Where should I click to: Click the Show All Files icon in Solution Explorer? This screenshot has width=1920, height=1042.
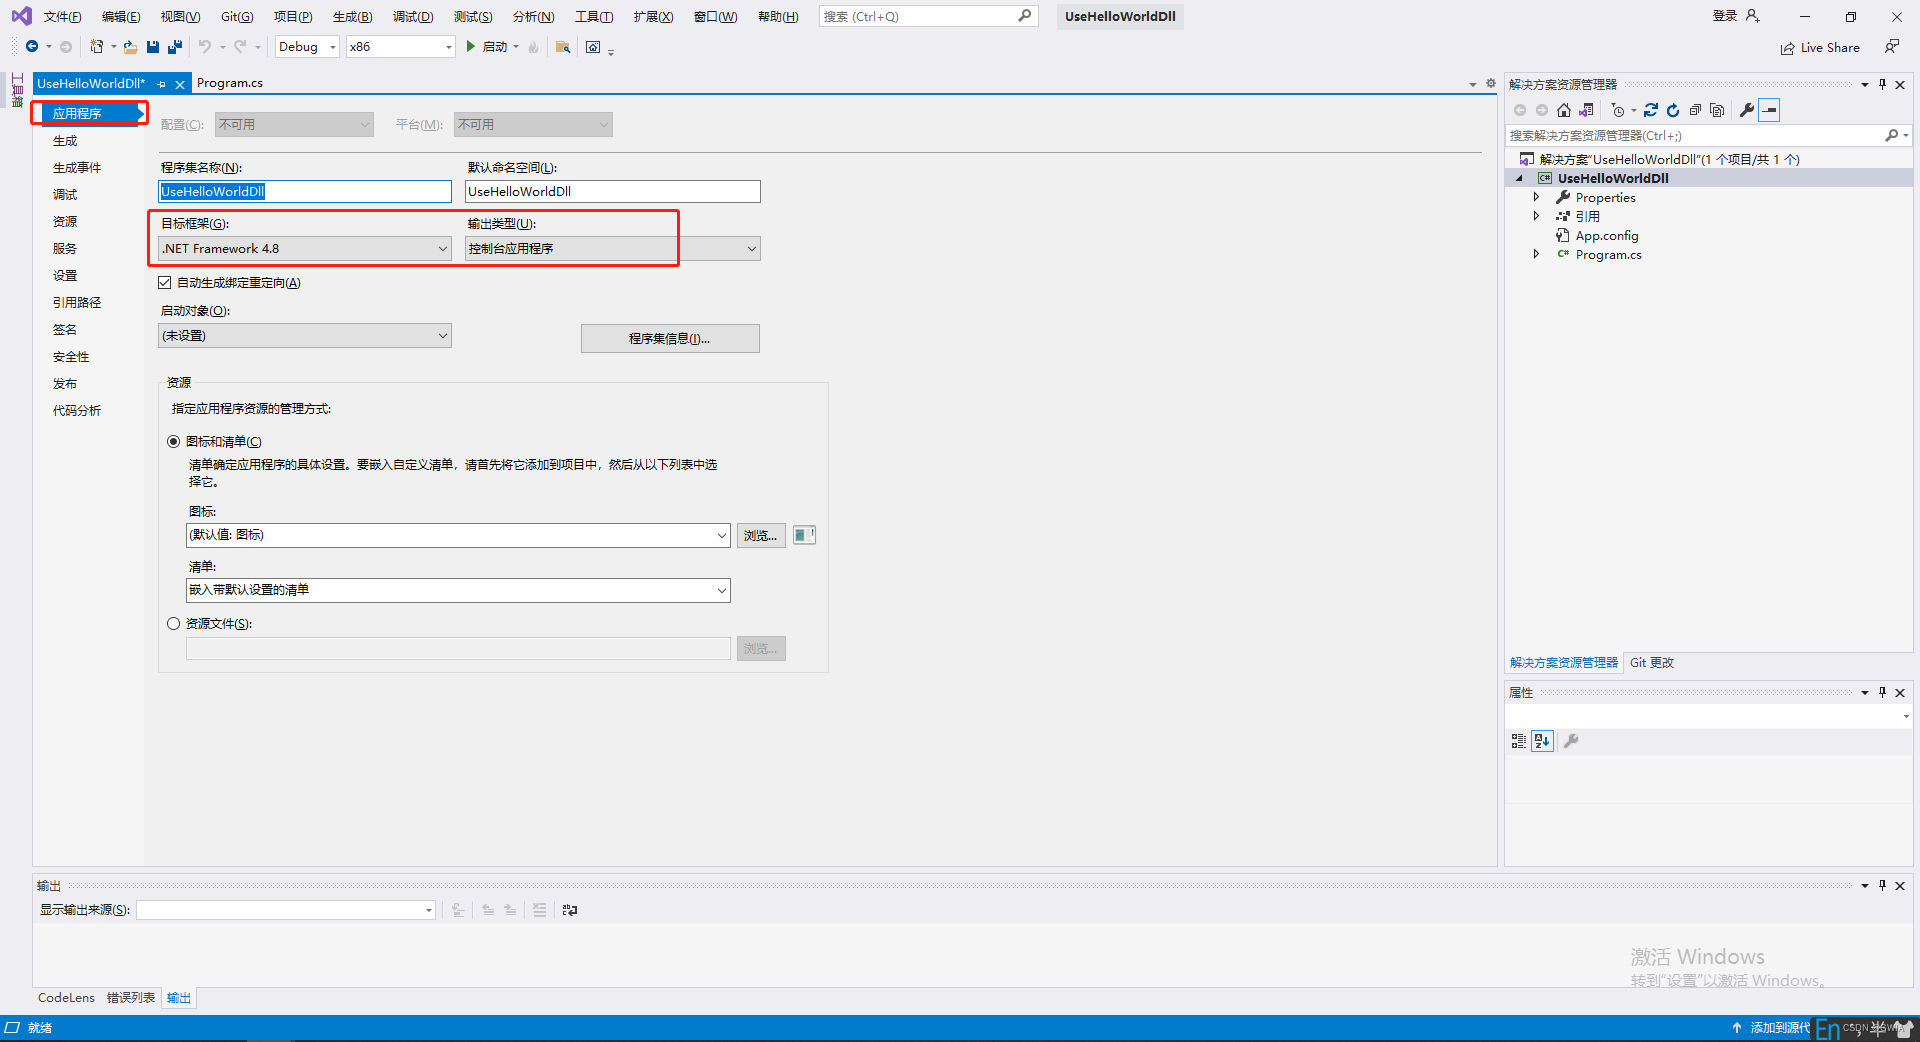click(1717, 110)
